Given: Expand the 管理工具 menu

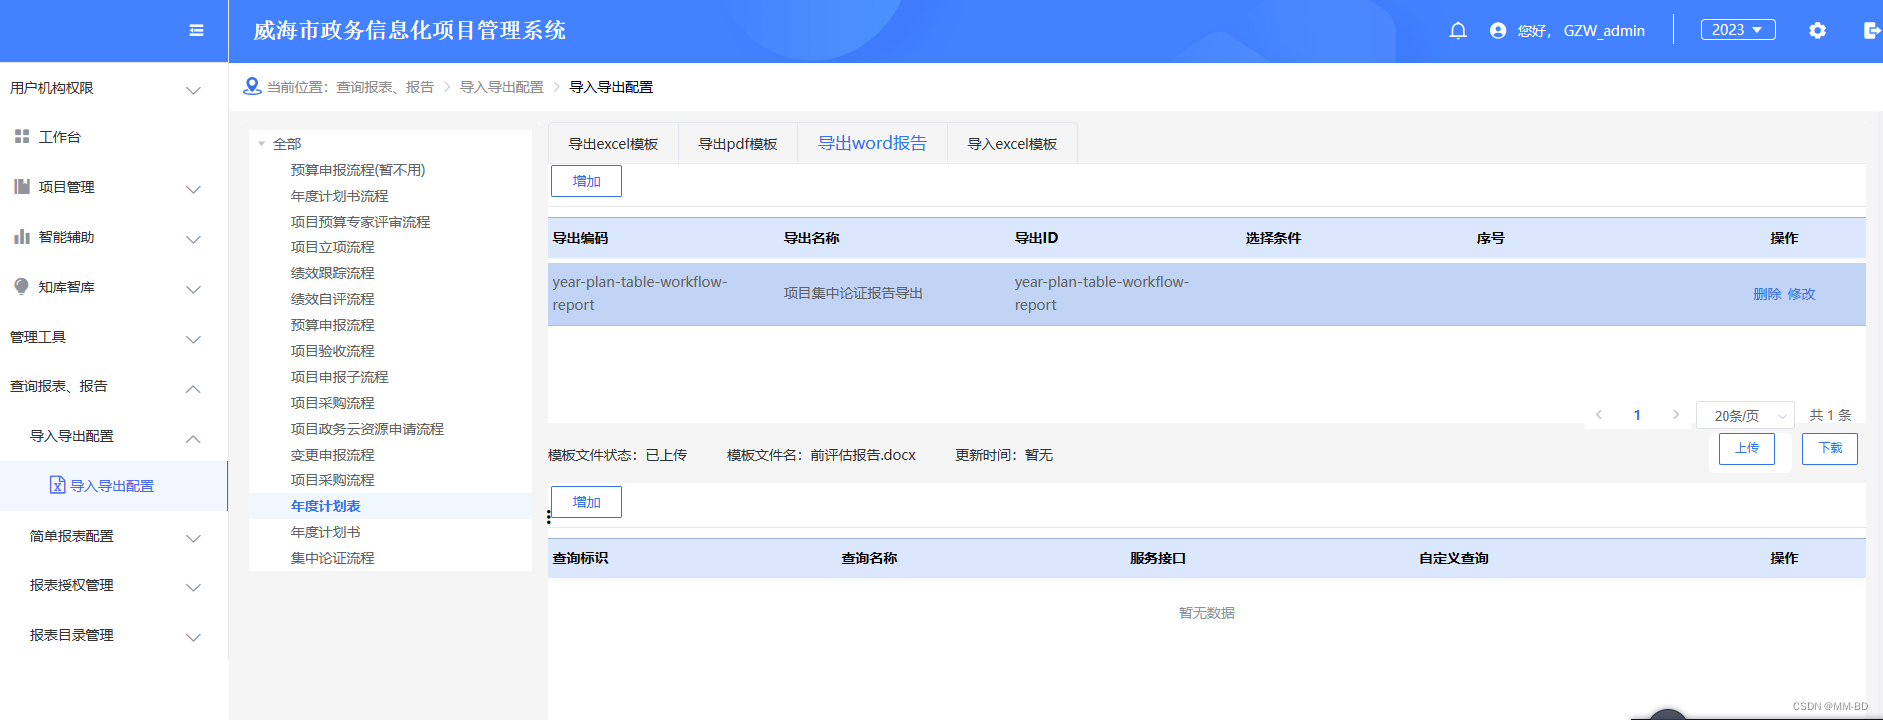Looking at the screenshot, I should click(x=194, y=339).
